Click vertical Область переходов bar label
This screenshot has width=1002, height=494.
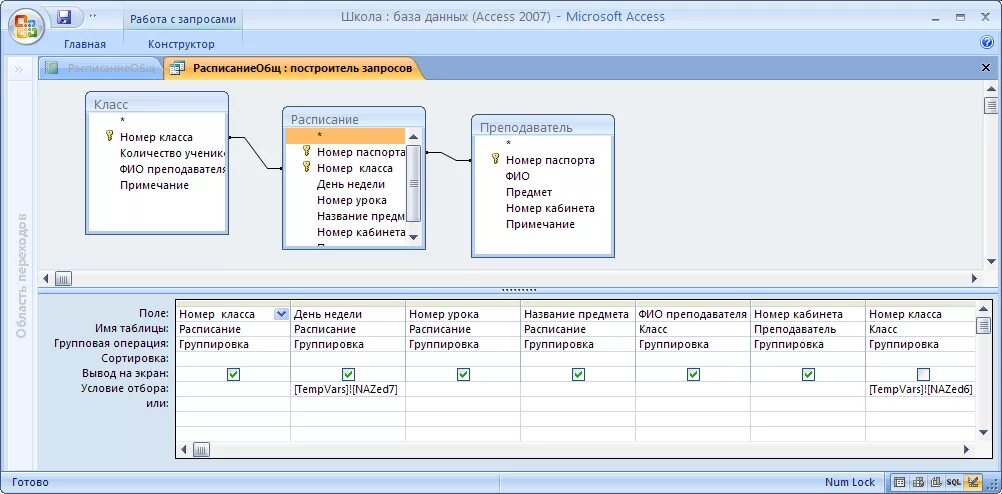[x=22, y=276]
